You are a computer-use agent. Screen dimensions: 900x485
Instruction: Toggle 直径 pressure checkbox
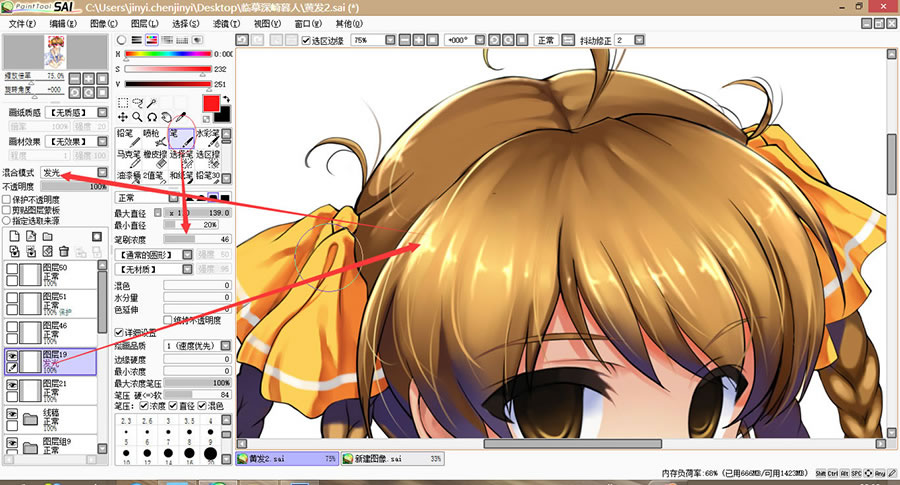pos(173,406)
